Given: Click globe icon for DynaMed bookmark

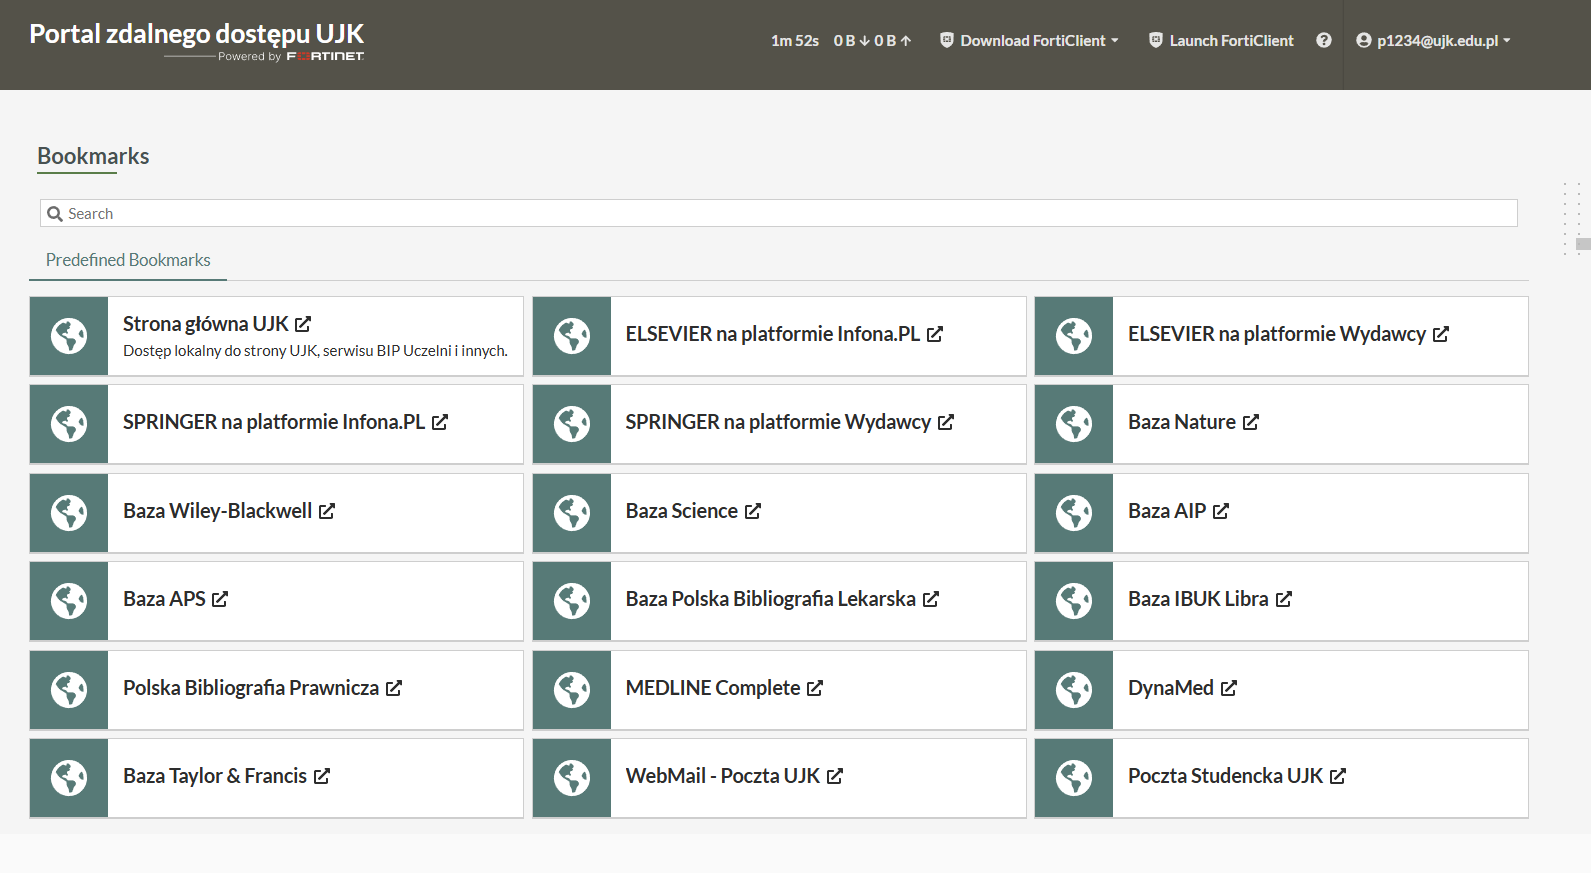Looking at the screenshot, I should pos(1074,690).
